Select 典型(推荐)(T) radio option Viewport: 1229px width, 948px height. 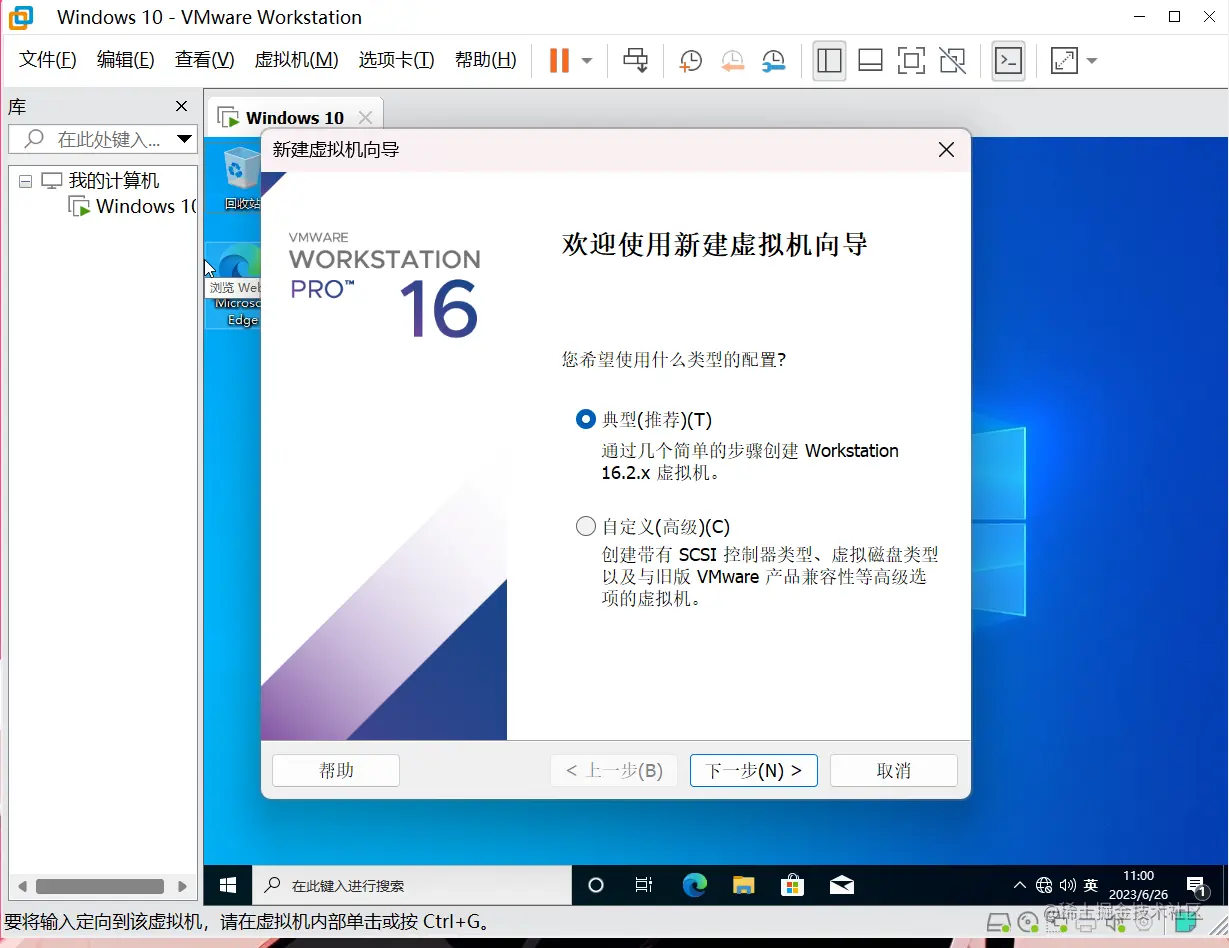click(586, 420)
